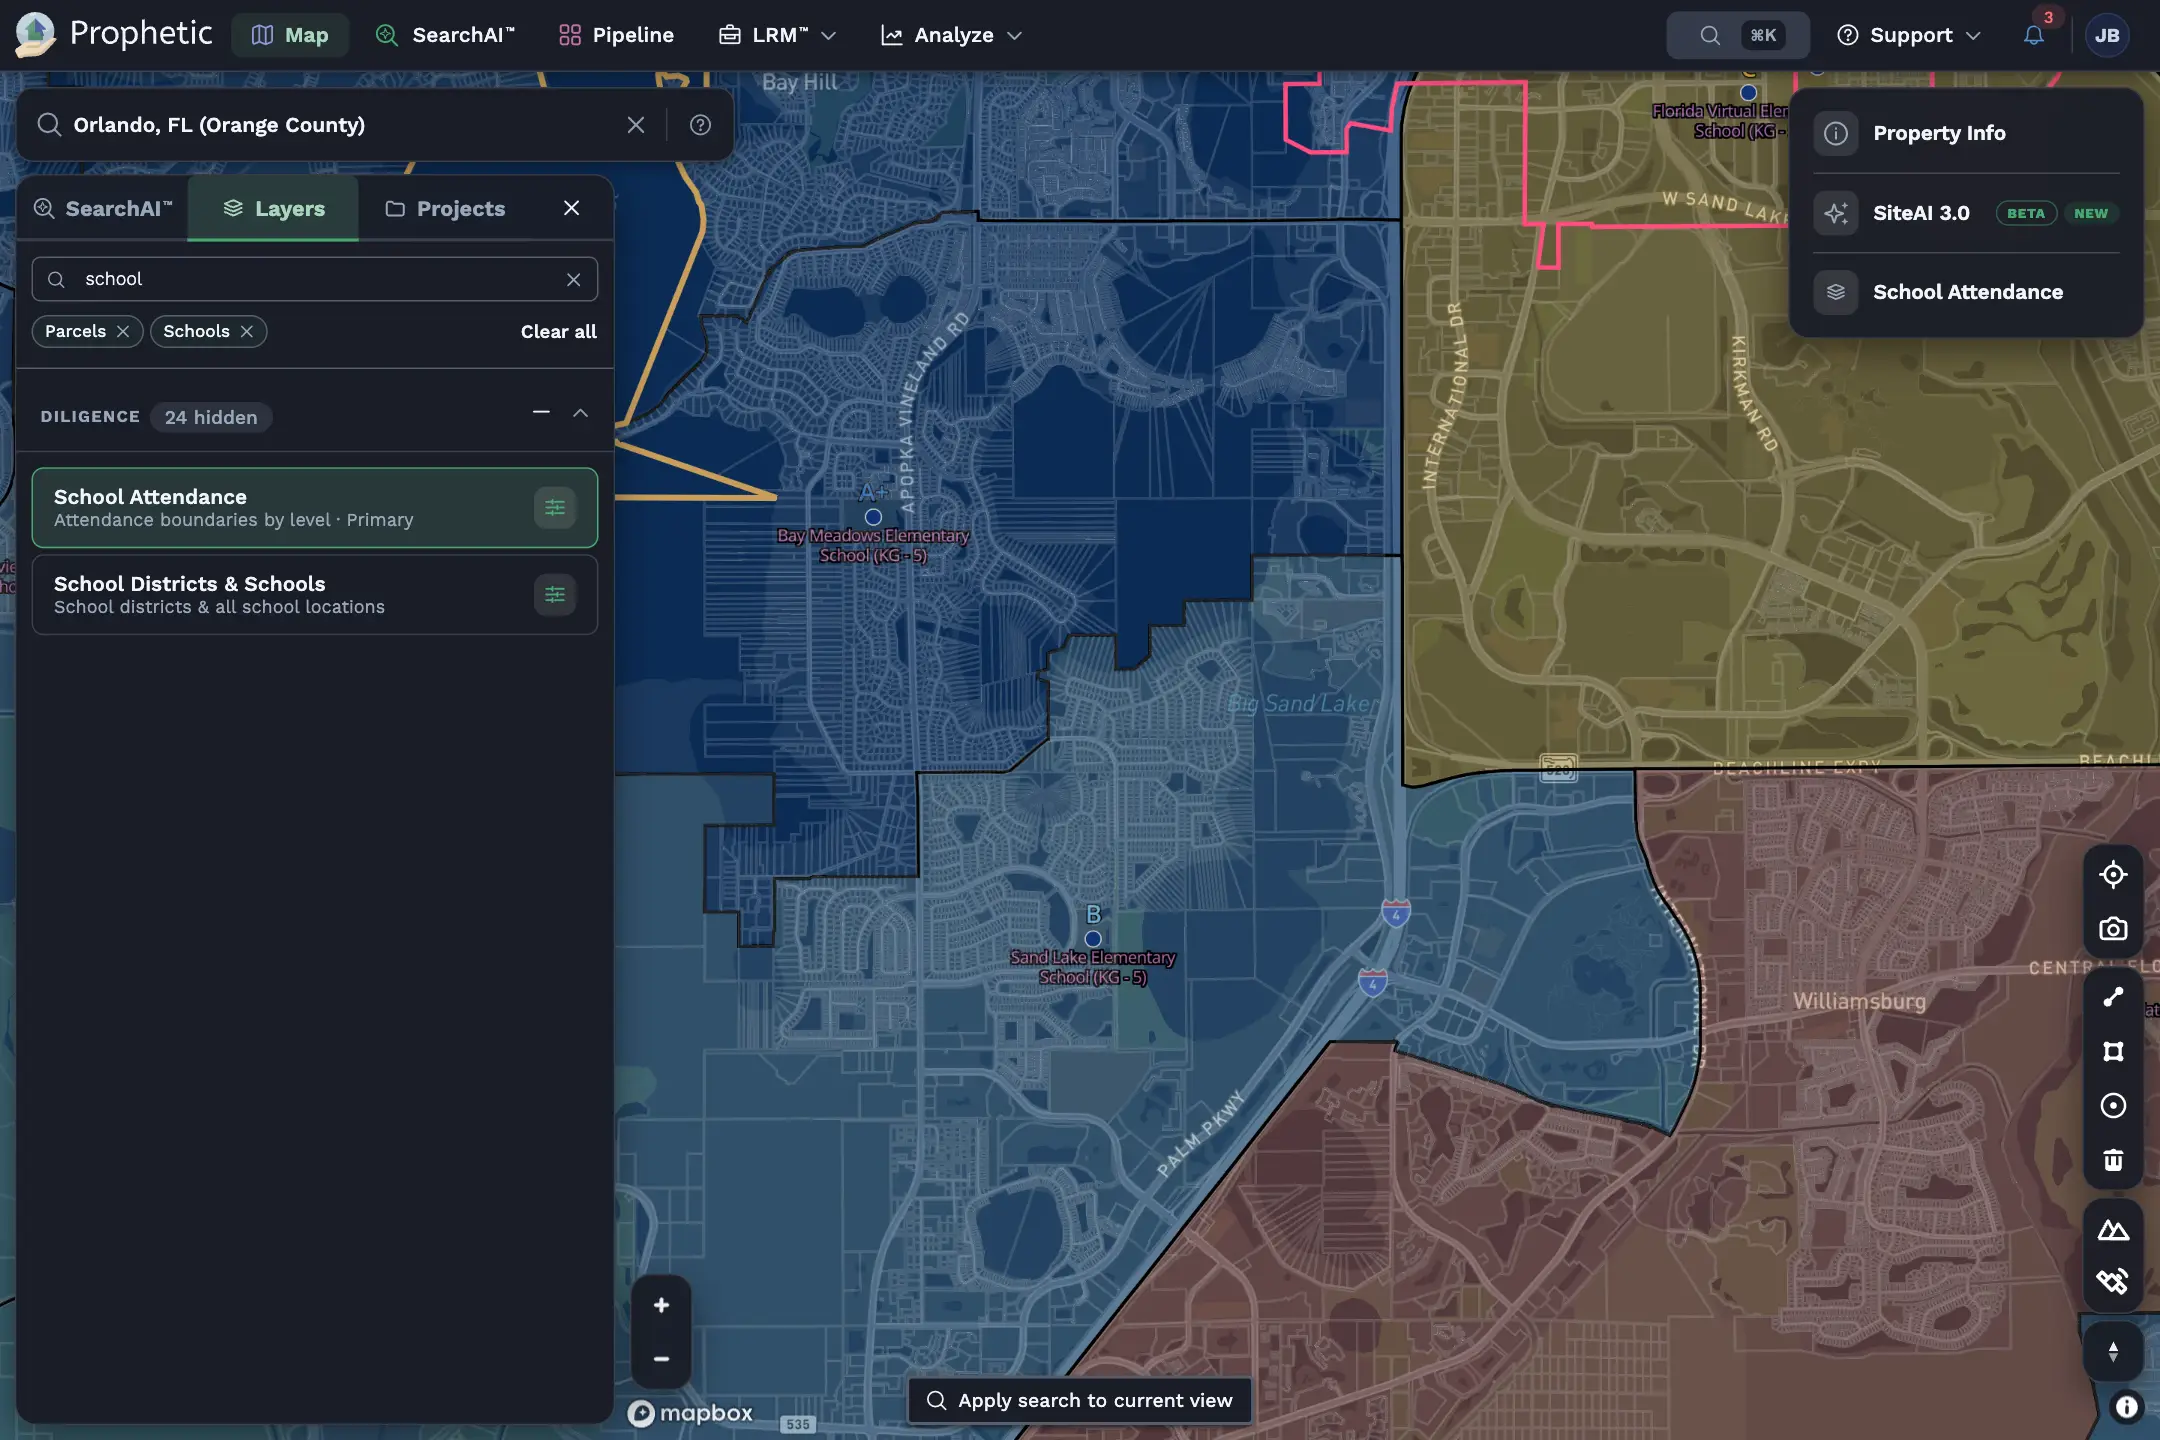Open JB user avatar menu
Screen dimensions: 2160x1440
coord(2107,35)
